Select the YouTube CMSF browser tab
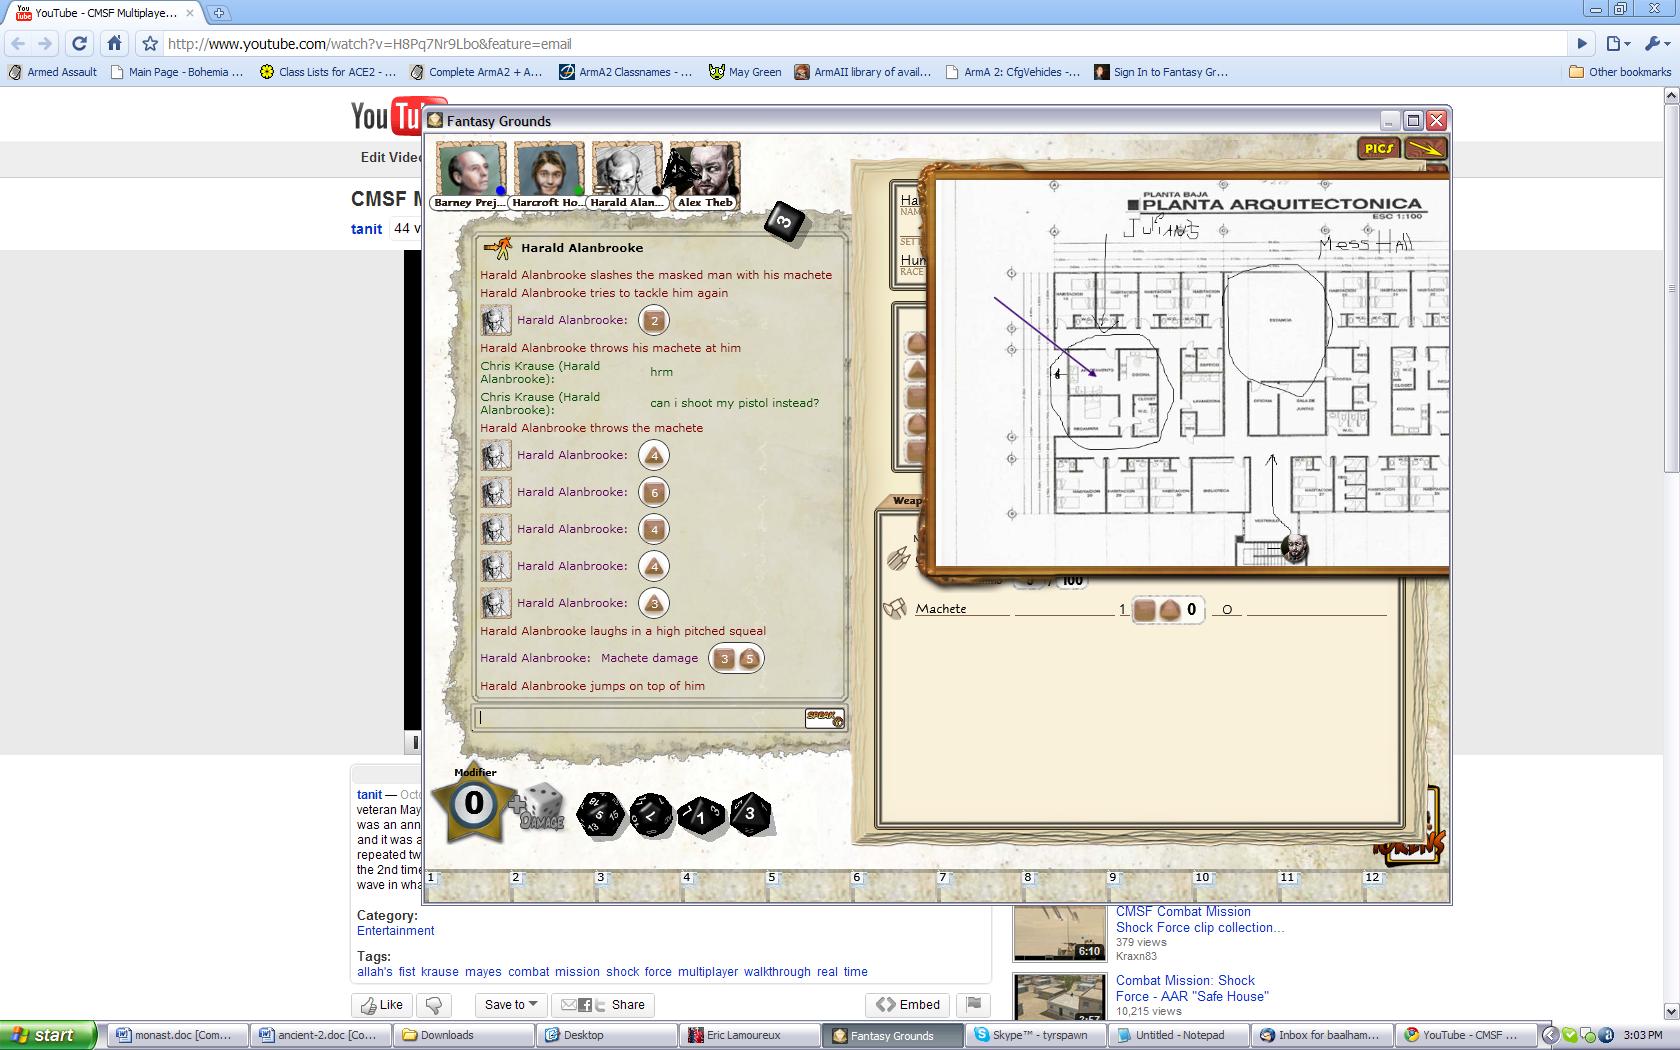The image size is (1680, 1050). click(x=106, y=13)
